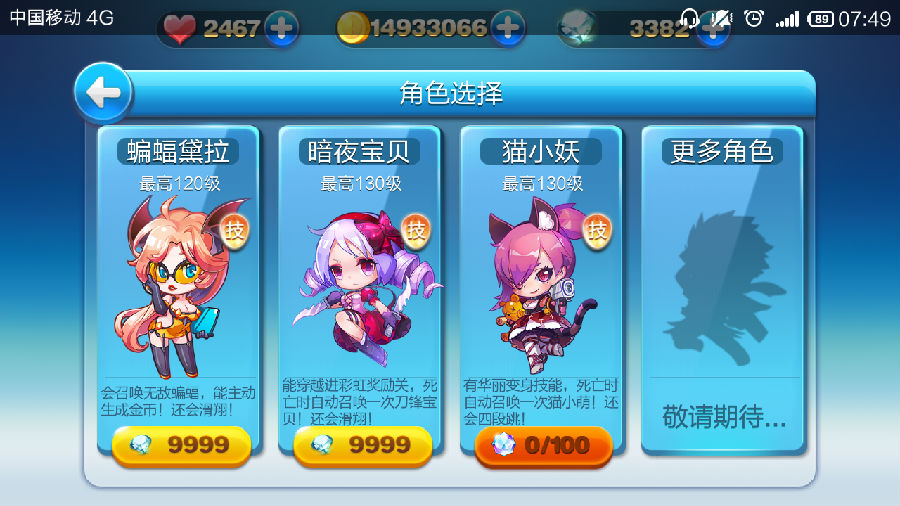Open skill badge on 蝙蝠黛拉 card
The height and width of the screenshot is (506, 900).
pyautogui.click(x=234, y=231)
